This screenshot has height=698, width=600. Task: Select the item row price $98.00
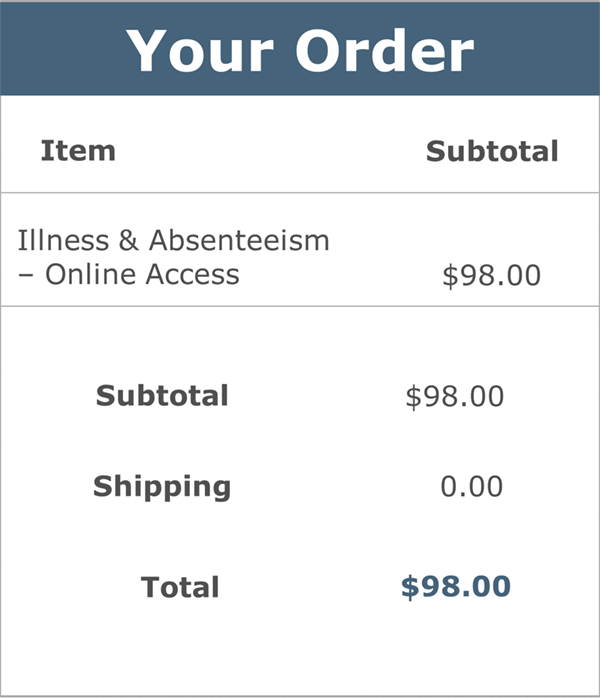click(x=491, y=275)
